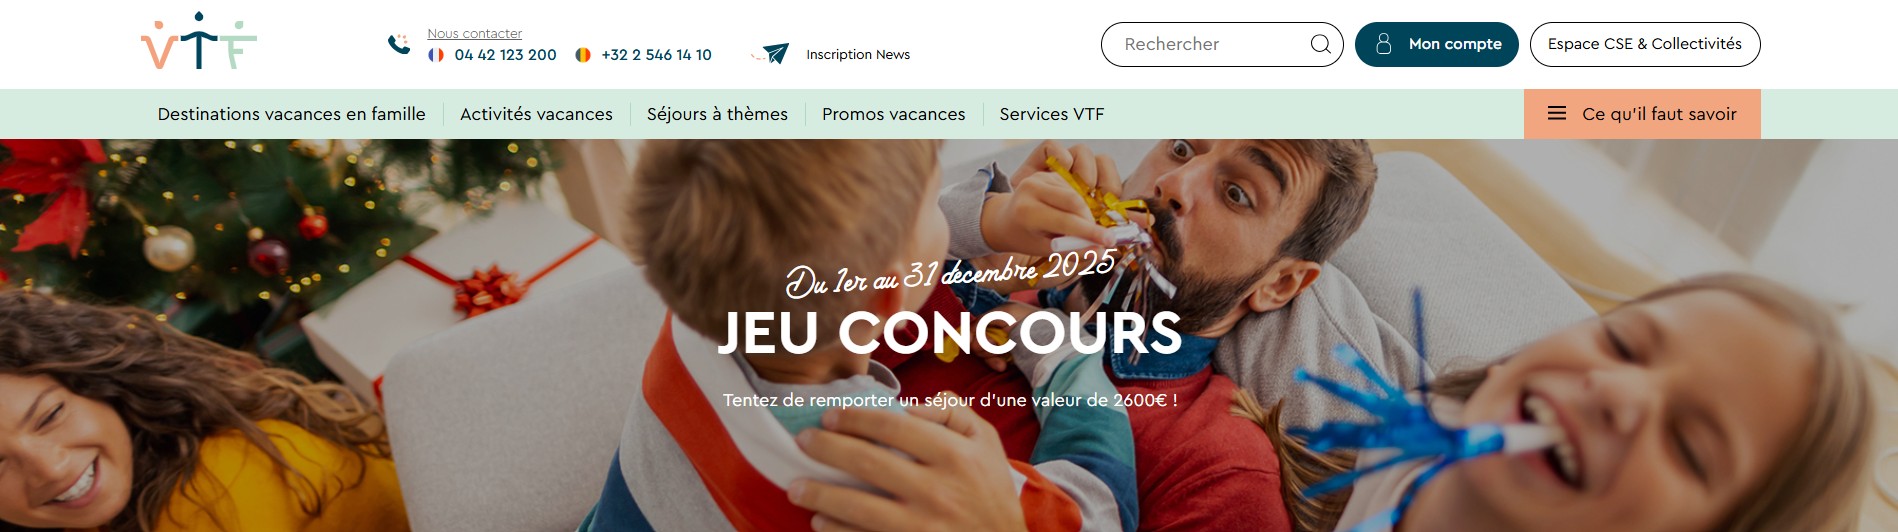
Task: Click the VTF logo
Action: click(x=199, y=41)
